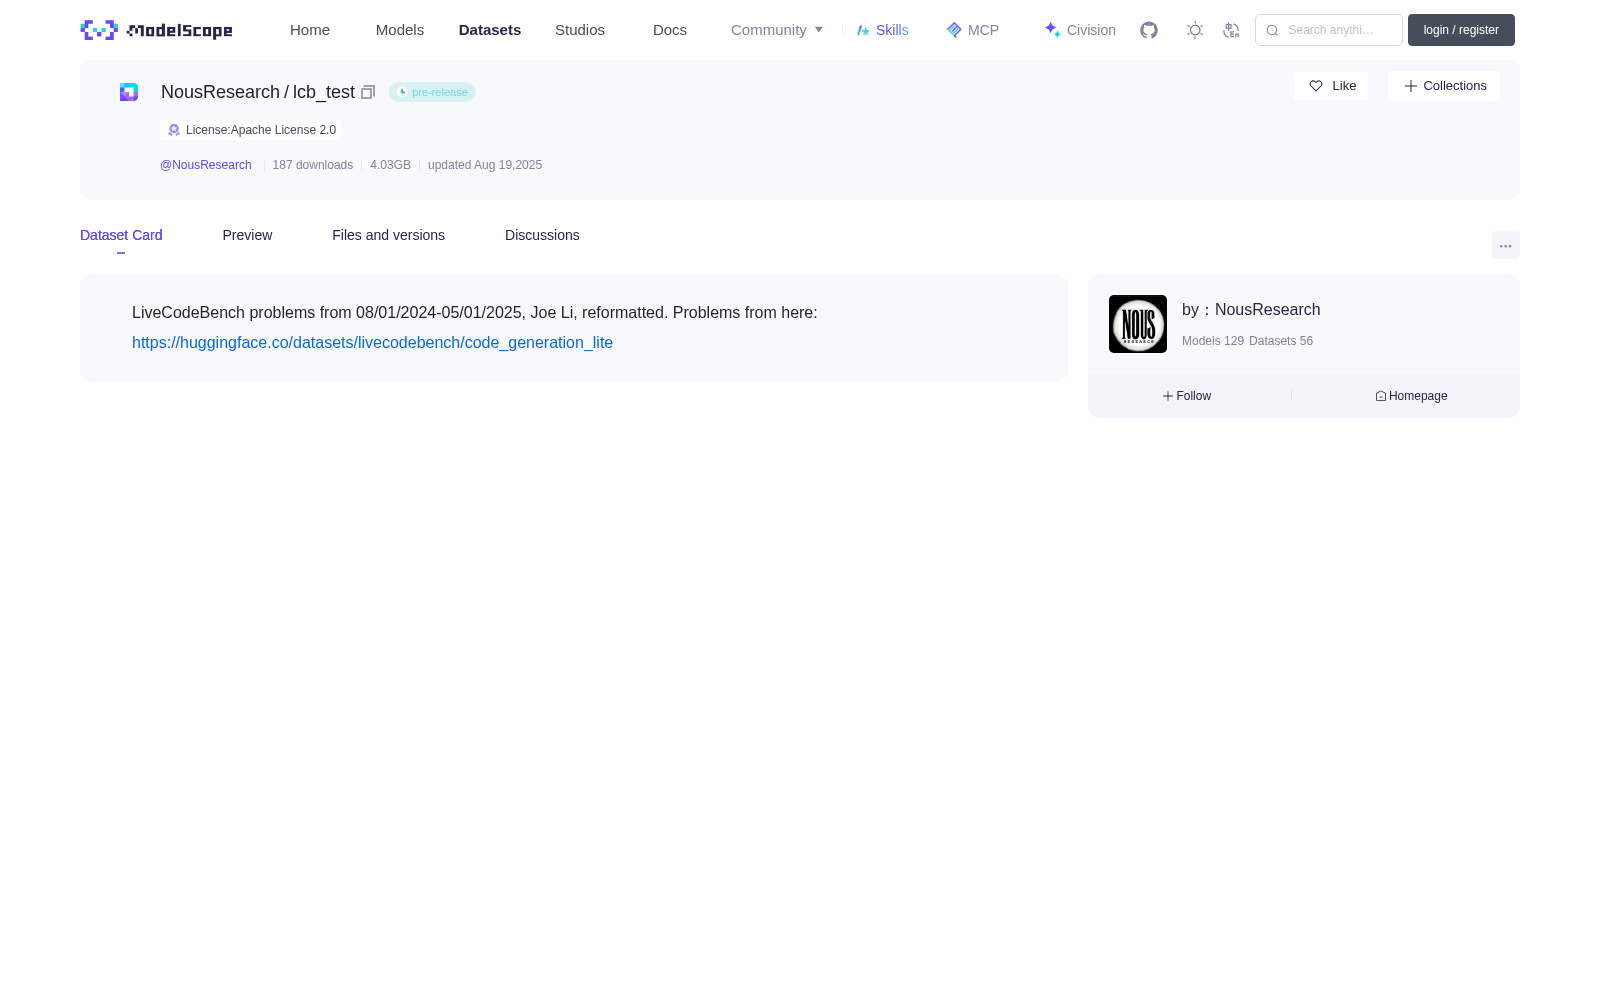The width and height of the screenshot is (1600, 1000).
Task: Open the Datasets section
Action: point(490,30)
